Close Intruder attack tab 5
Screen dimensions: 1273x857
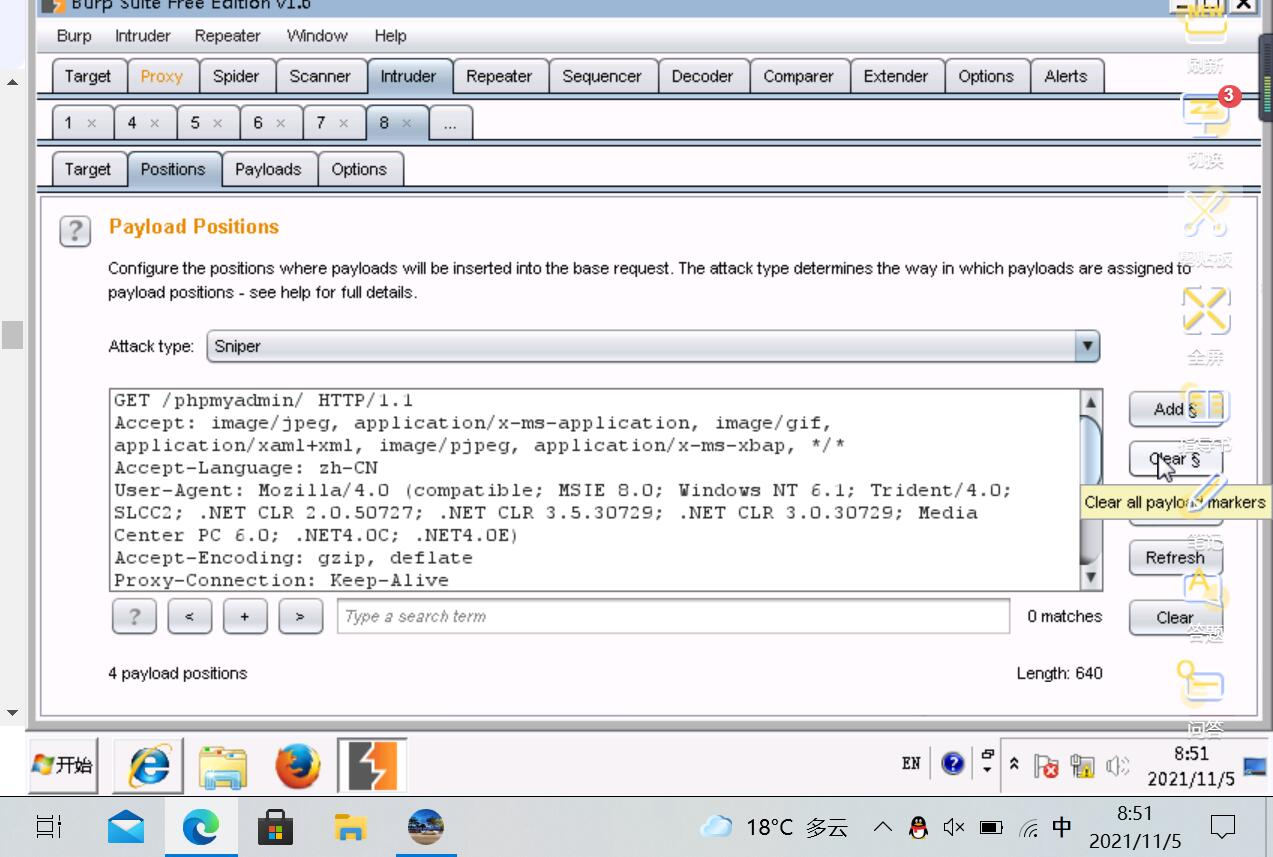218,123
